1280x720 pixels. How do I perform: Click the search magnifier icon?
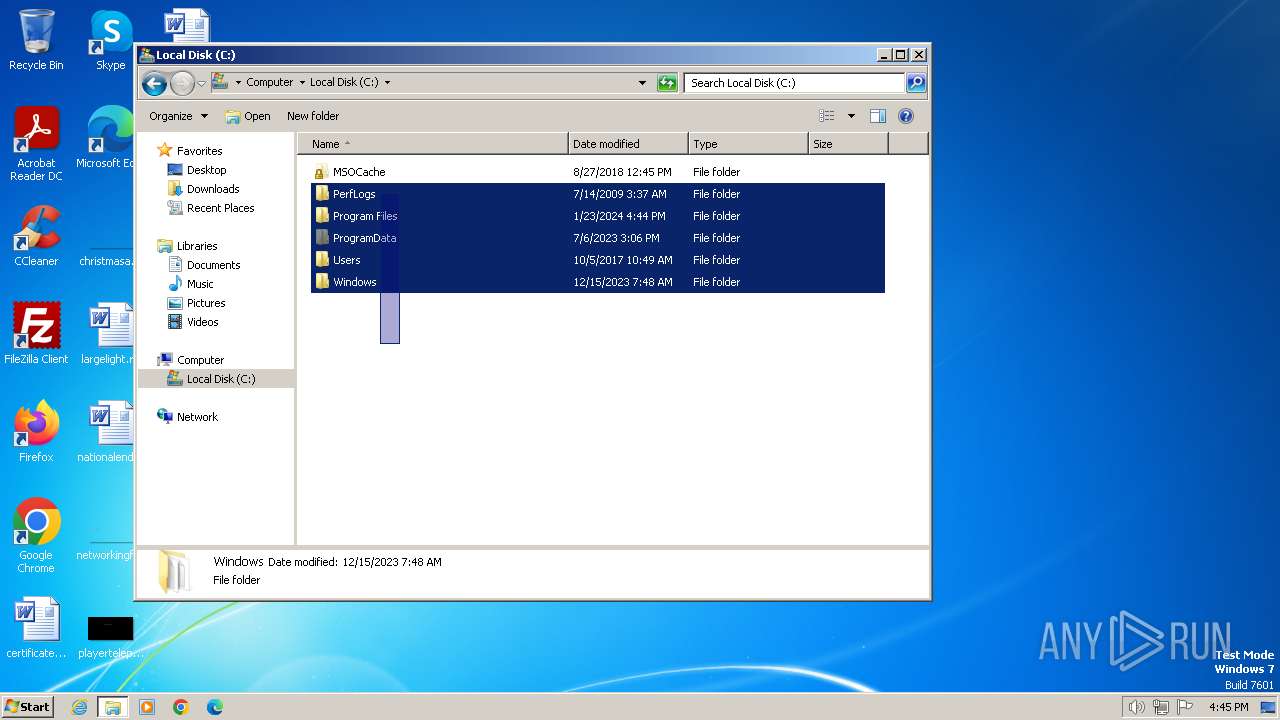[x=915, y=83]
